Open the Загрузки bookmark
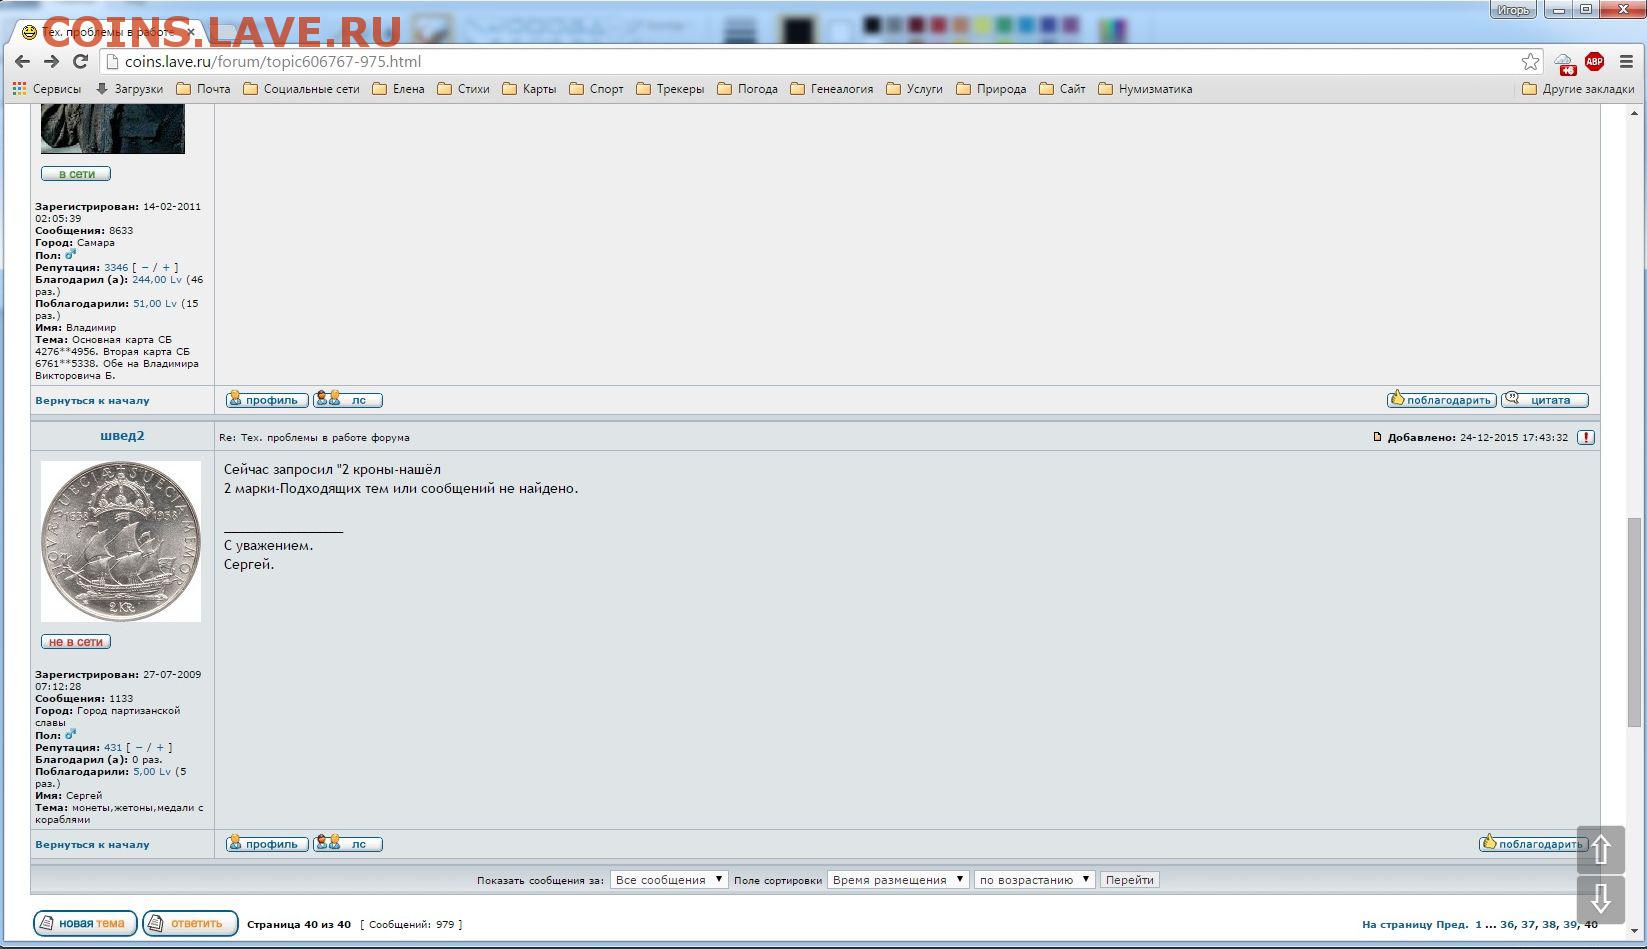The width and height of the screenshot is (1647, 949). (129, 89)
